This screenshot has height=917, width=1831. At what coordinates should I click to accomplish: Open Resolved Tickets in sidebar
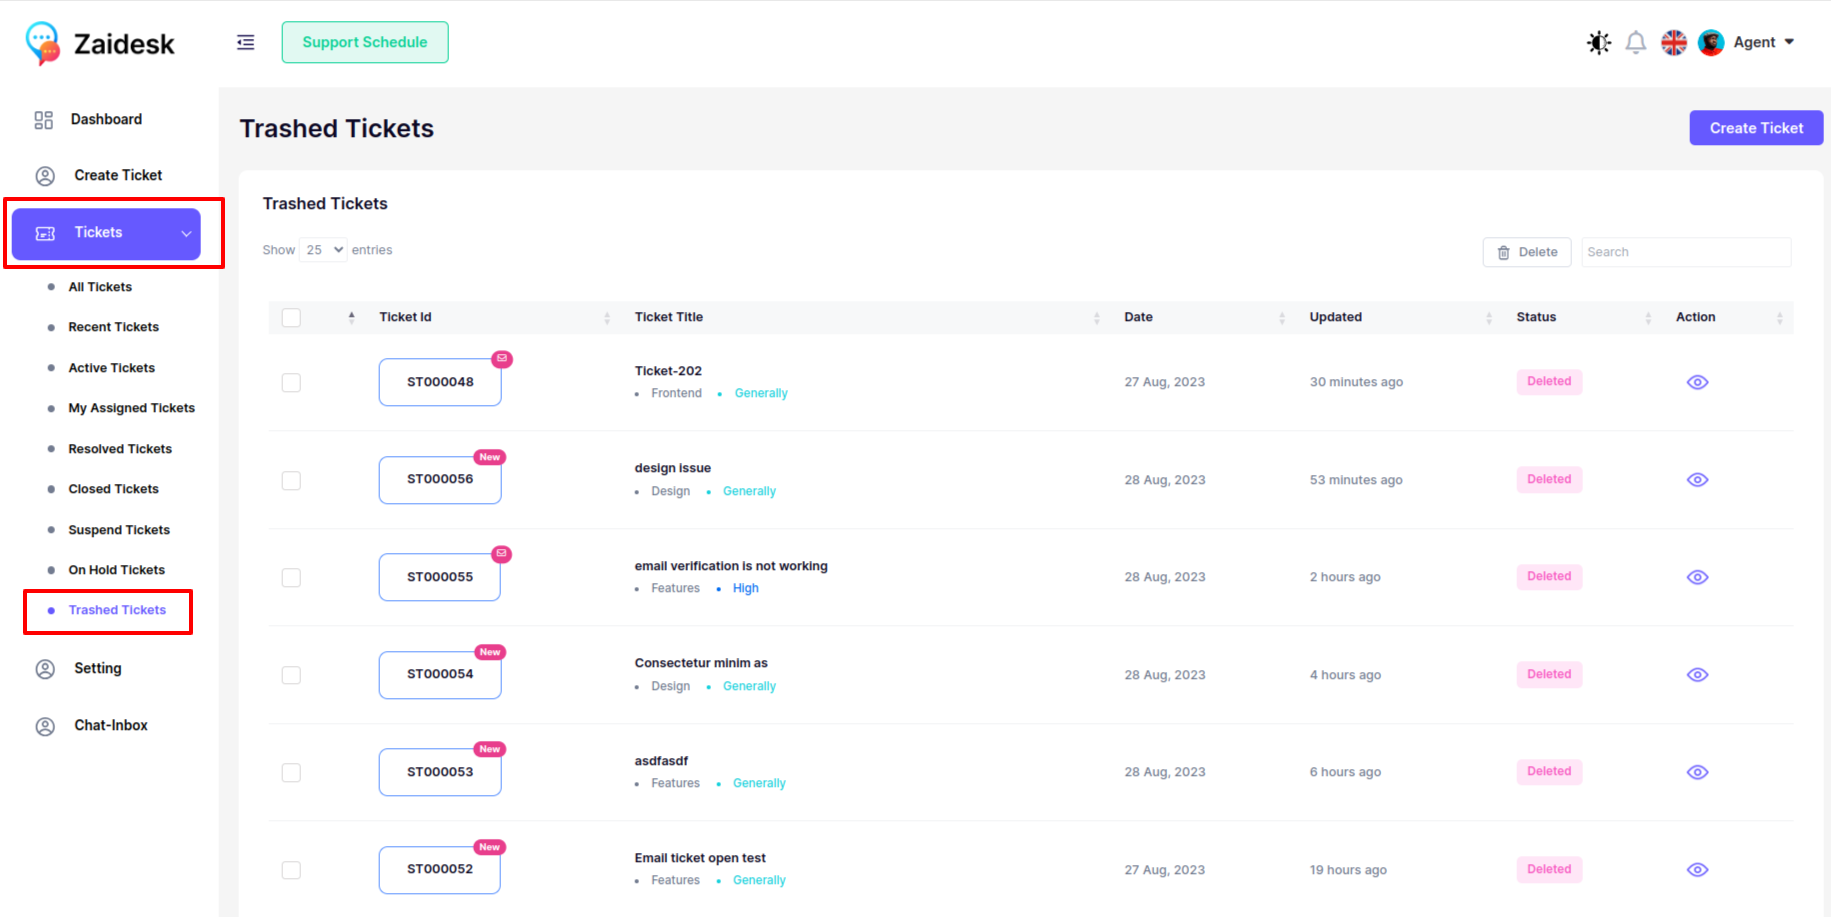(120, 449)
